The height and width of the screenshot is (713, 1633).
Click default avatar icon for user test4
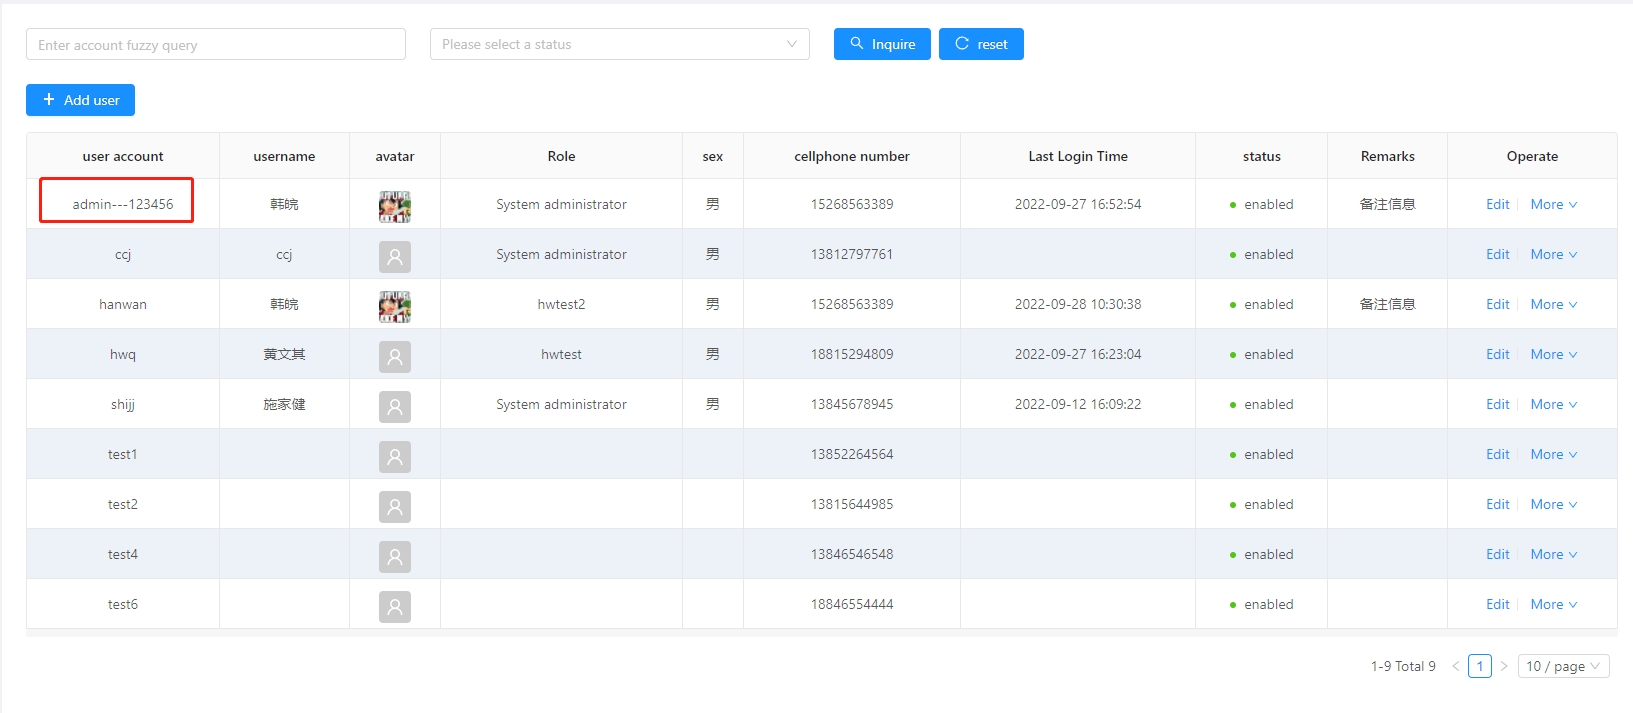pyautogui.click(x=394, y=557)
